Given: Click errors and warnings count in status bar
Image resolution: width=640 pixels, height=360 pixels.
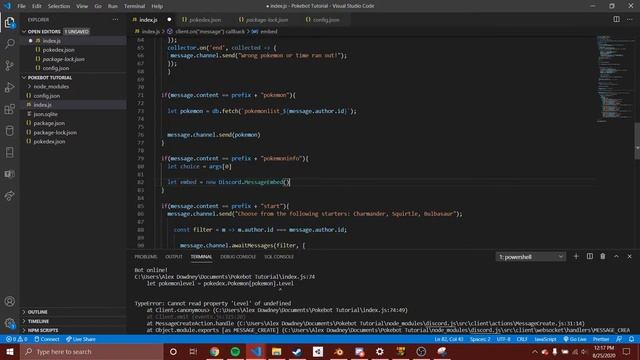Looking at the screenshot, I should click(17, 339).
